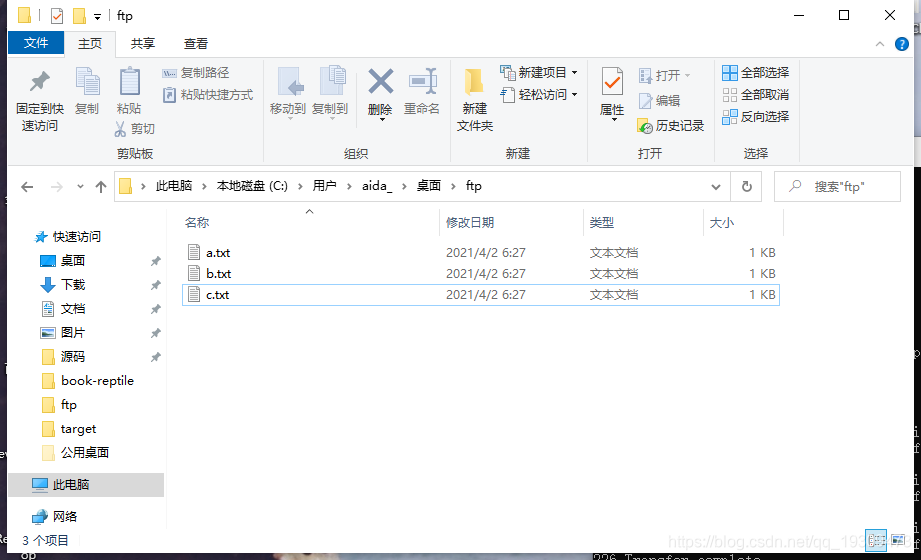Select the b.txt file
921x560 pixels.
(x=480, y=274)
